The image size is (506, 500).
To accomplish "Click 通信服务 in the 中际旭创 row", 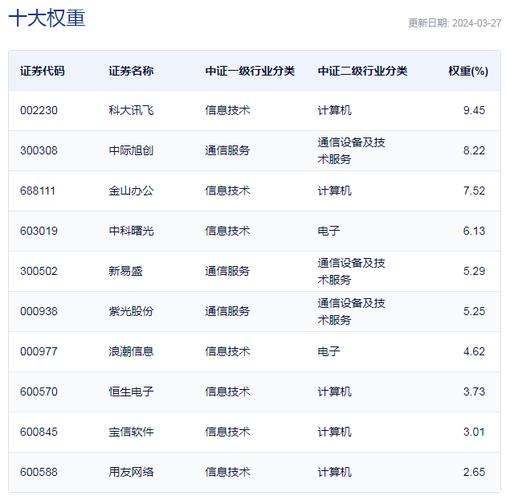I will [227, 150].
